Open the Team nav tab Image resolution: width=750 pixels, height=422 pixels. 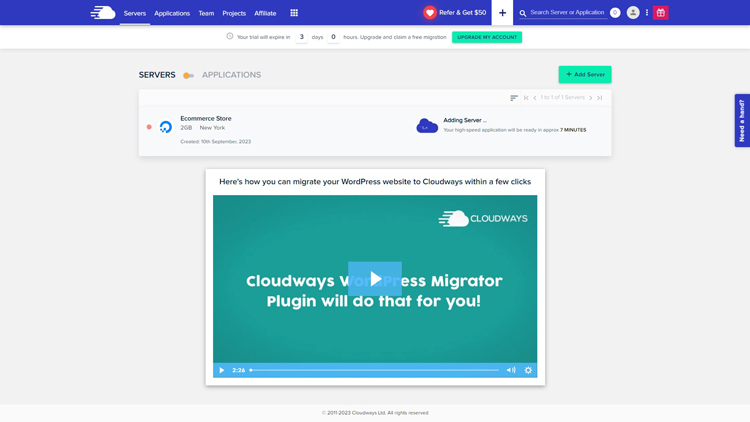point(206,13)
